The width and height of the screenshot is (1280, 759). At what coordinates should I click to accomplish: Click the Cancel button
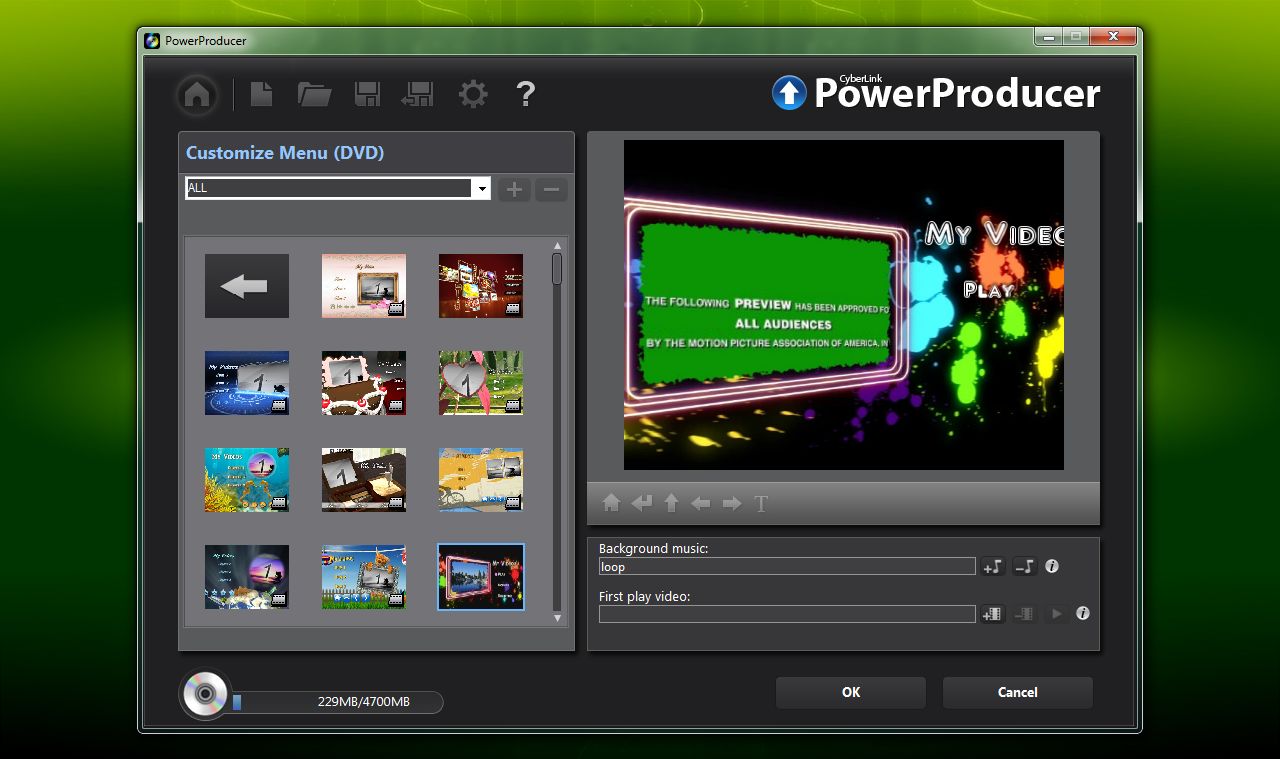(1017, 692)
